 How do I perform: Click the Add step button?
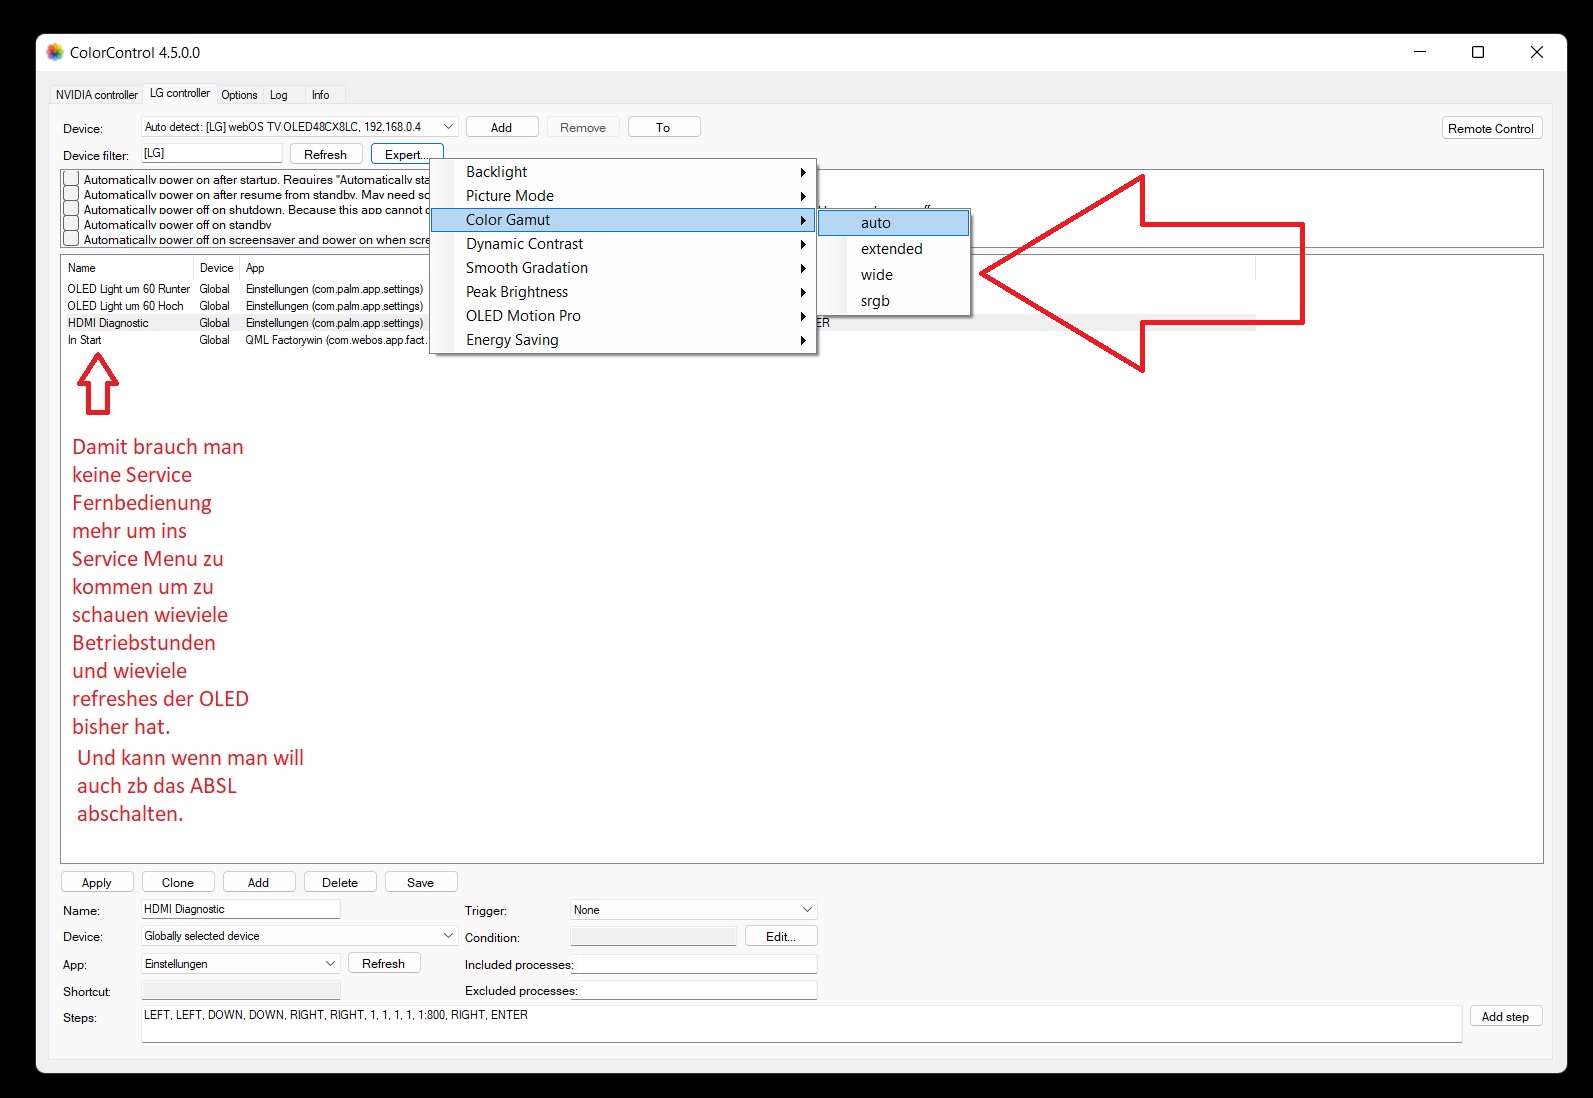coord(1505,1016)
